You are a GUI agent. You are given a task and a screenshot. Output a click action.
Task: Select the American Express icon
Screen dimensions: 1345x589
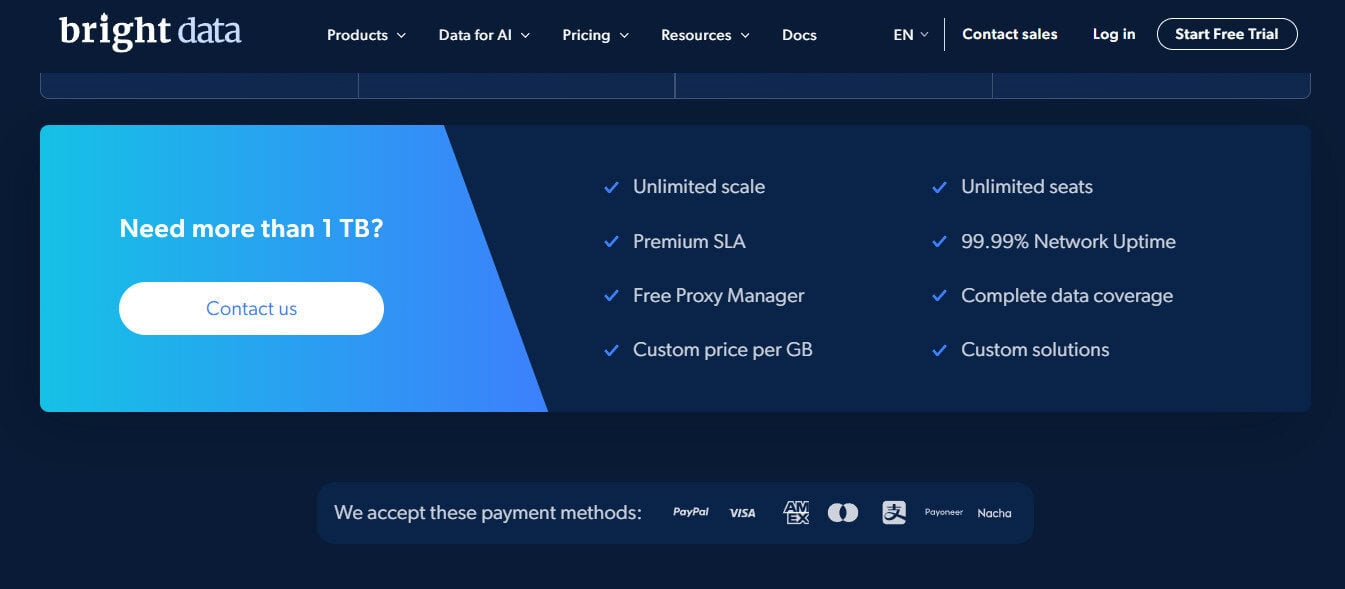pos(796,513)
